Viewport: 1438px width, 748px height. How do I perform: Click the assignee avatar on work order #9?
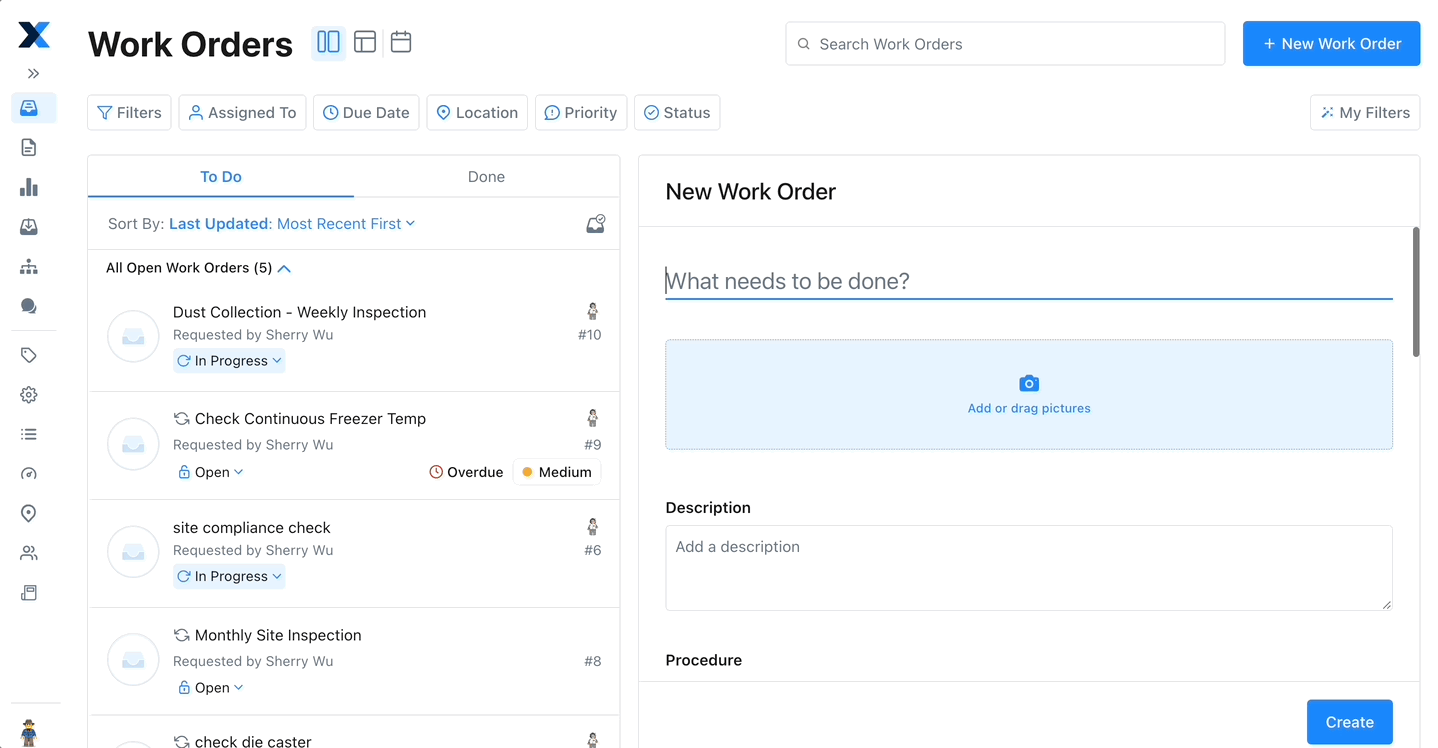click(593, 418)
